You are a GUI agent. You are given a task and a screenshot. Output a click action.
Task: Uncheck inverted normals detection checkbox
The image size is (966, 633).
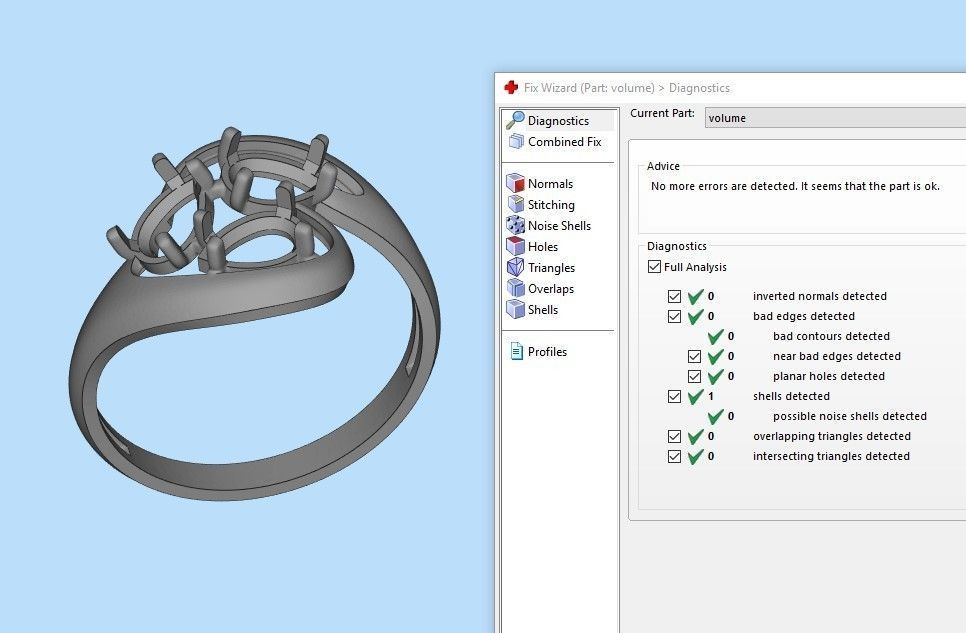pos(674,296)
